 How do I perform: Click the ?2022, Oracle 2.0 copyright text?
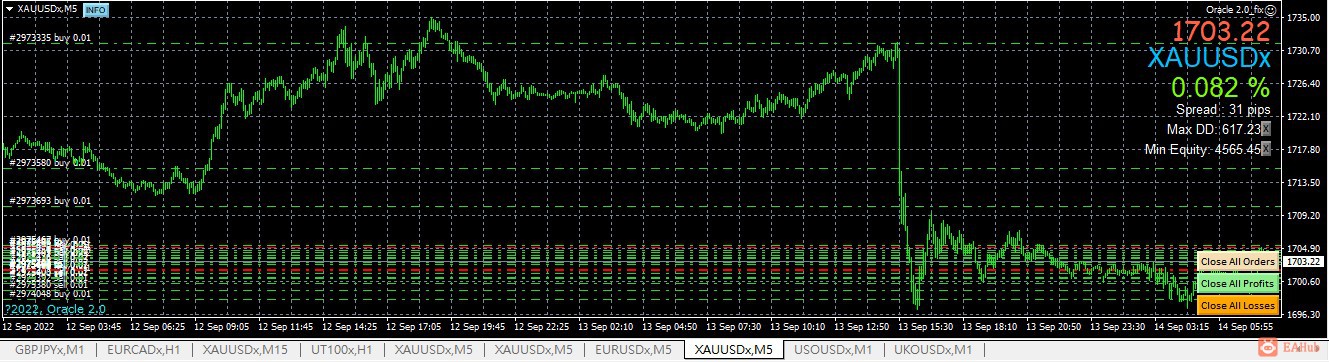54,310
